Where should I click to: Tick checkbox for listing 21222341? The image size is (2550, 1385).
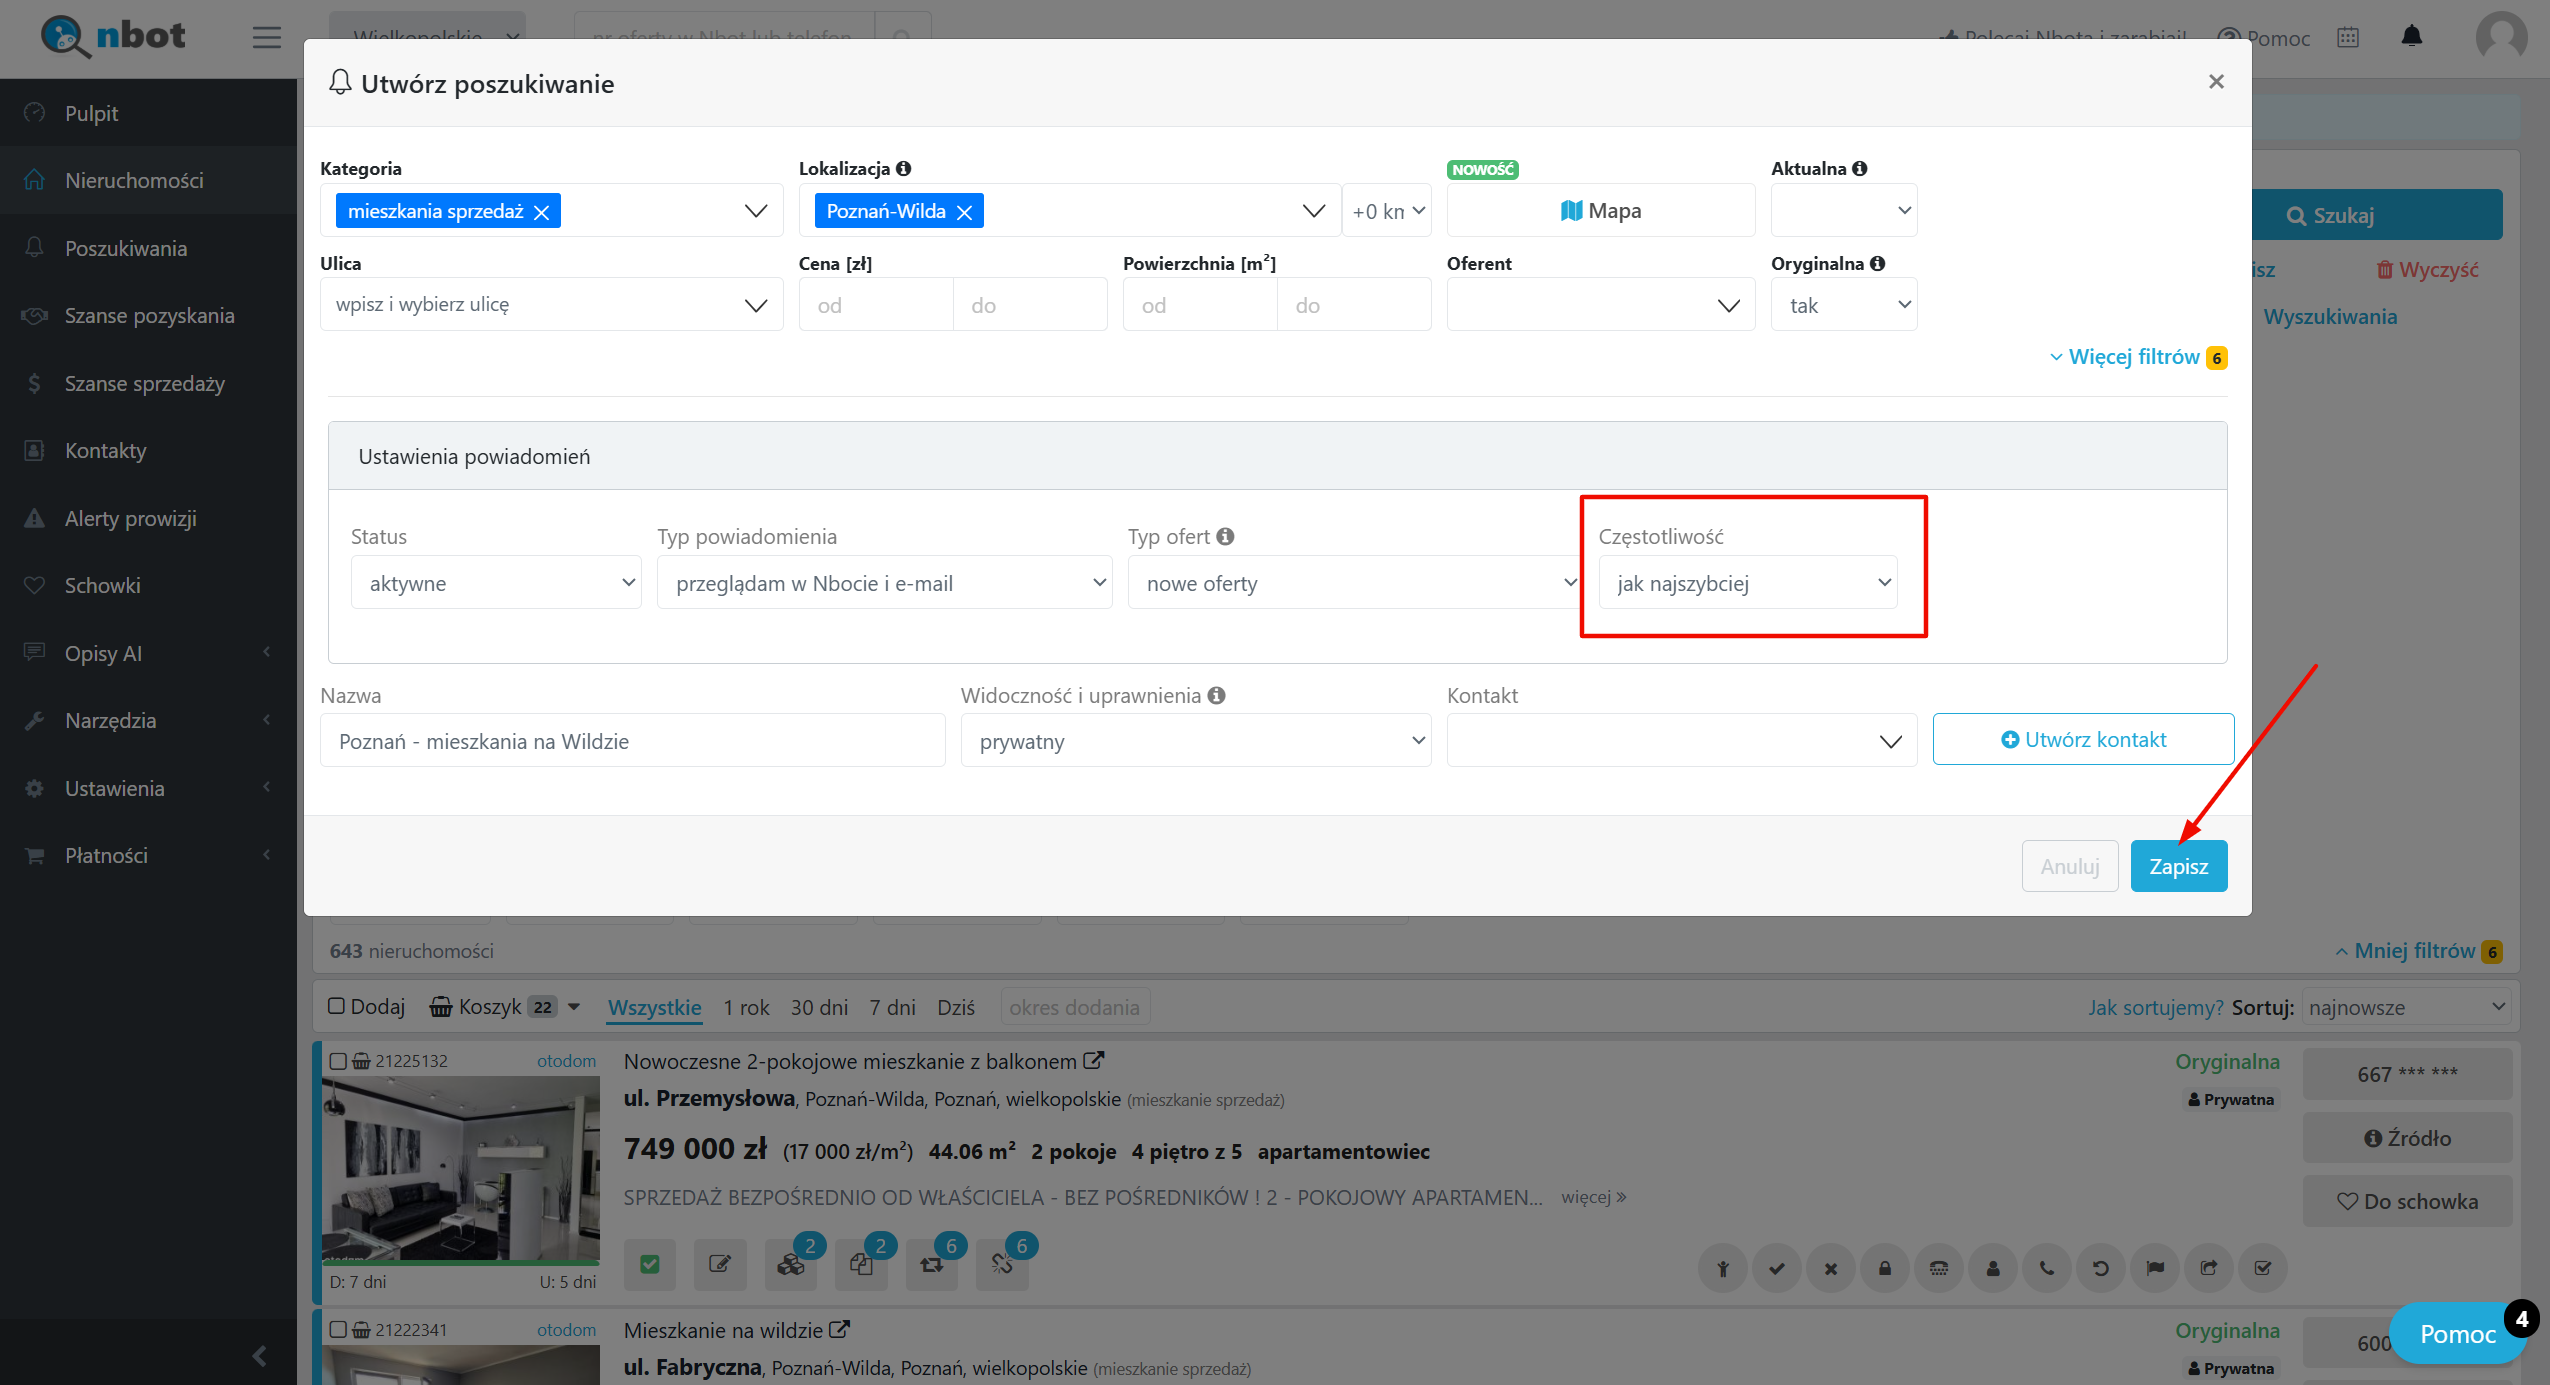pos(338,1330)
